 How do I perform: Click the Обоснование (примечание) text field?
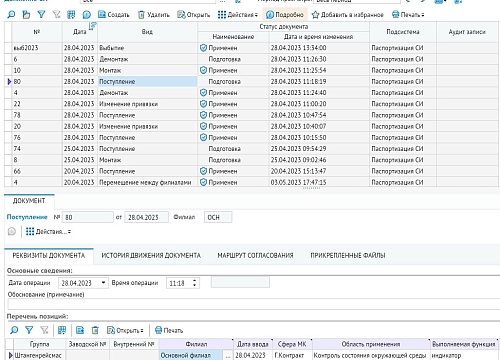point(253,304)
